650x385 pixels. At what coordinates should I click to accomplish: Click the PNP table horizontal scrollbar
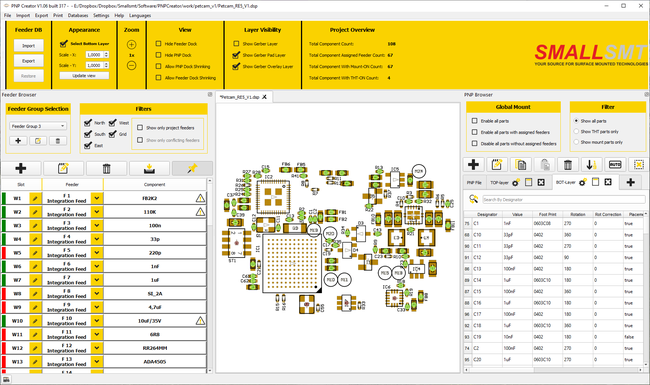click(x=553, y=370)
